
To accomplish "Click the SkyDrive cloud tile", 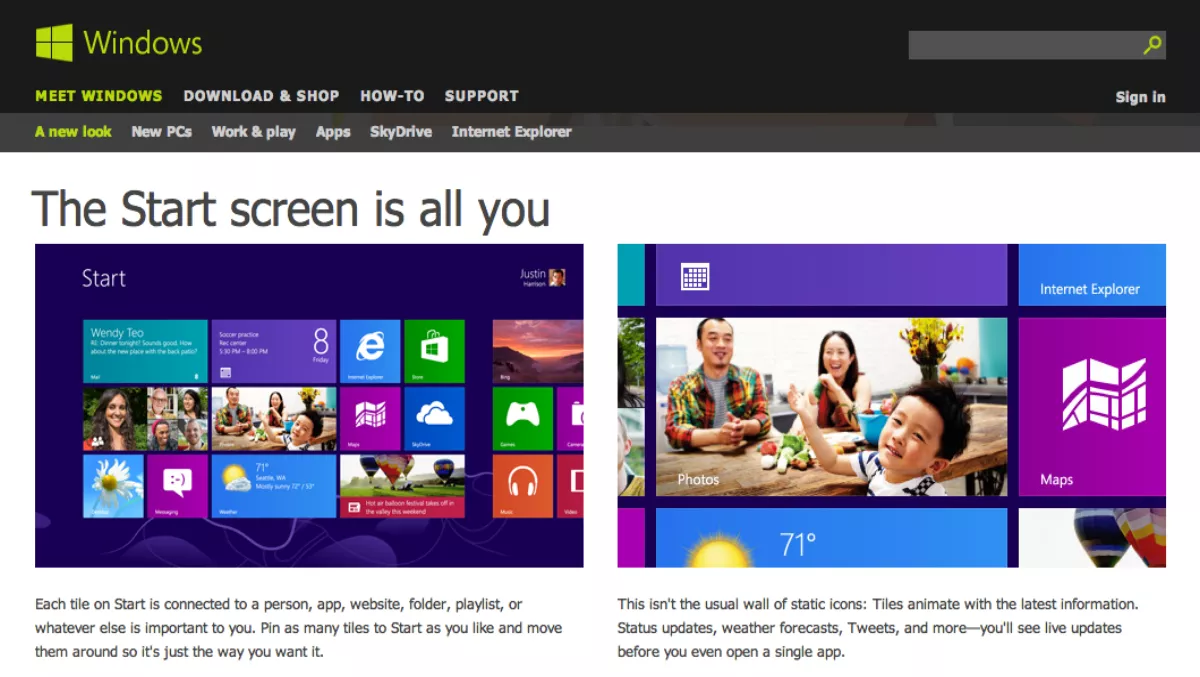I will [434, 418].
